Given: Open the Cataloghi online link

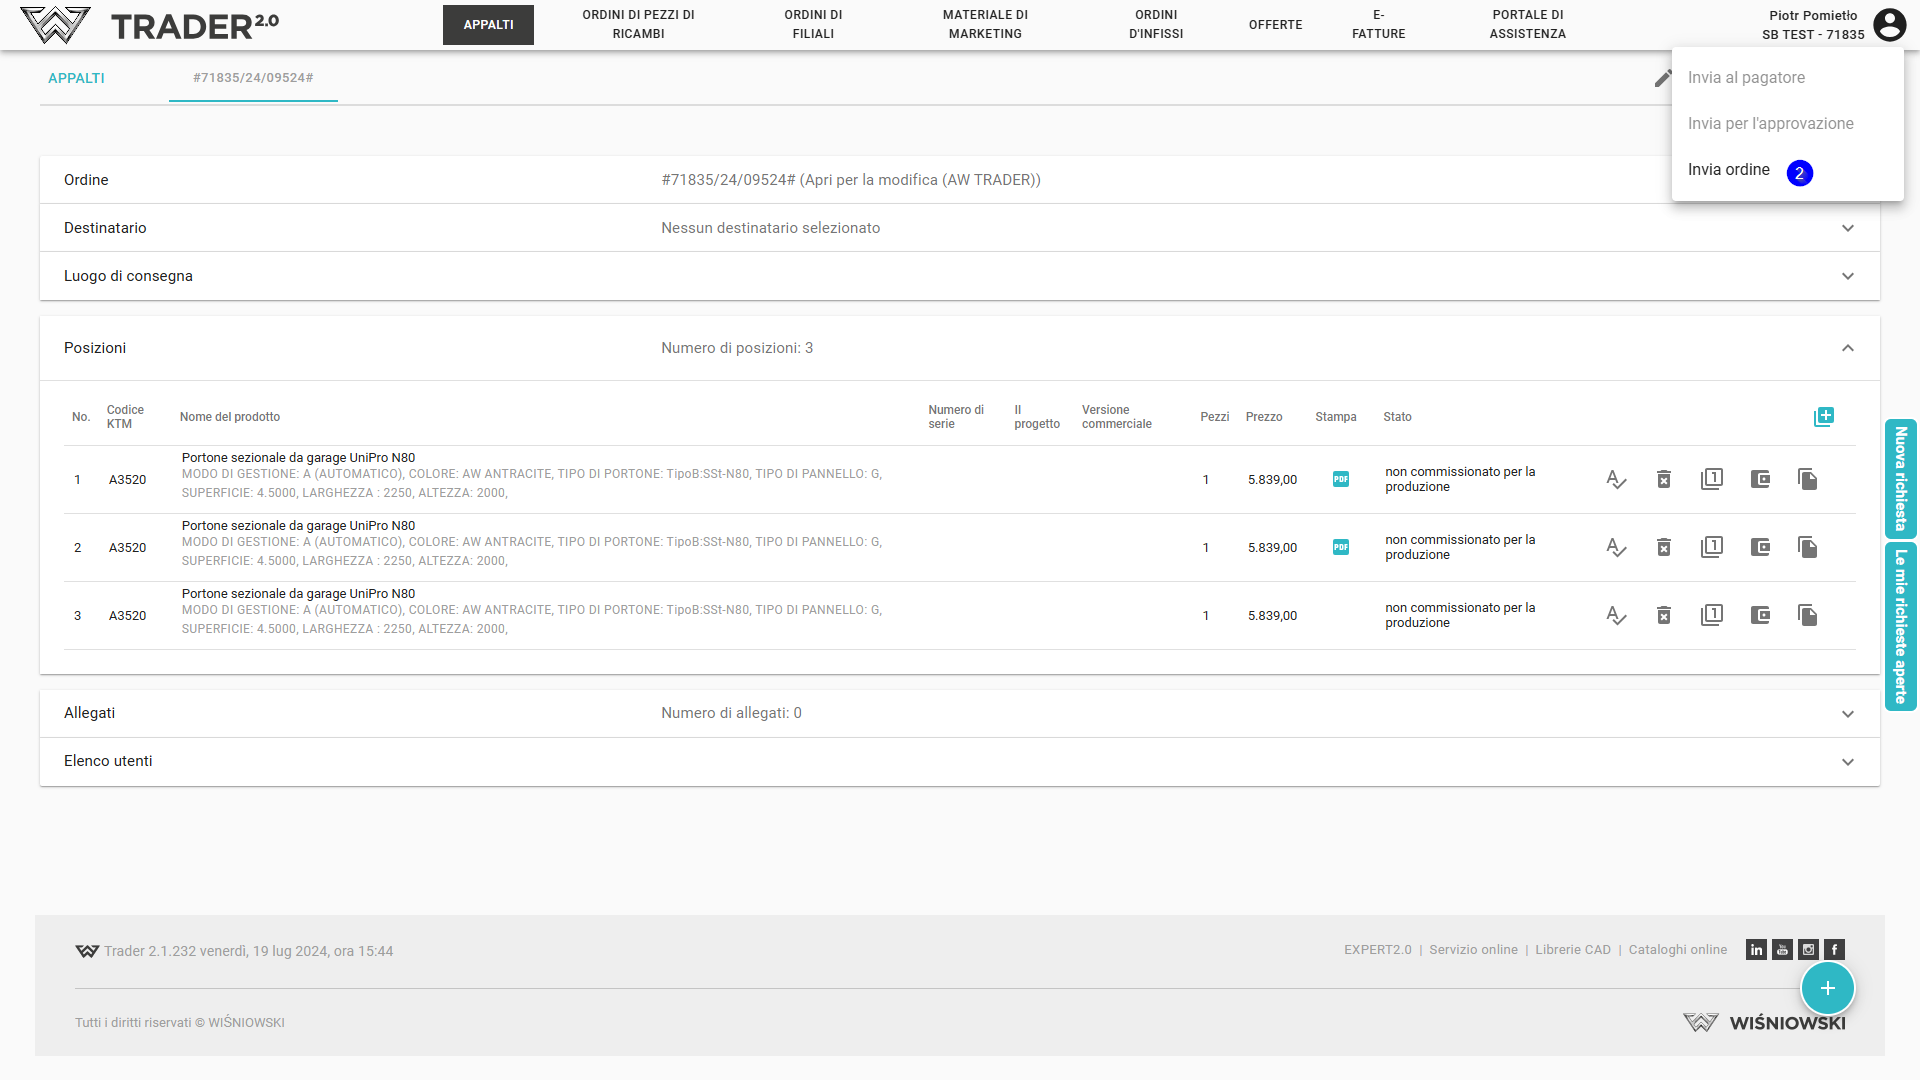Looking at the screenshot, I should click(1677, 950).
